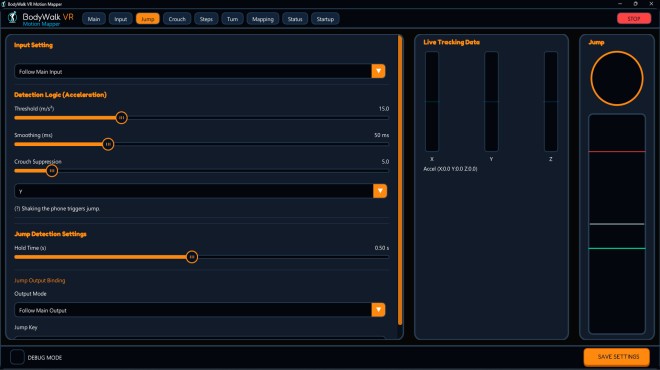The height and width of the screenshot is (370, 660).
Task: Click the Threshold value 15.0
Action: pos(383,109)
